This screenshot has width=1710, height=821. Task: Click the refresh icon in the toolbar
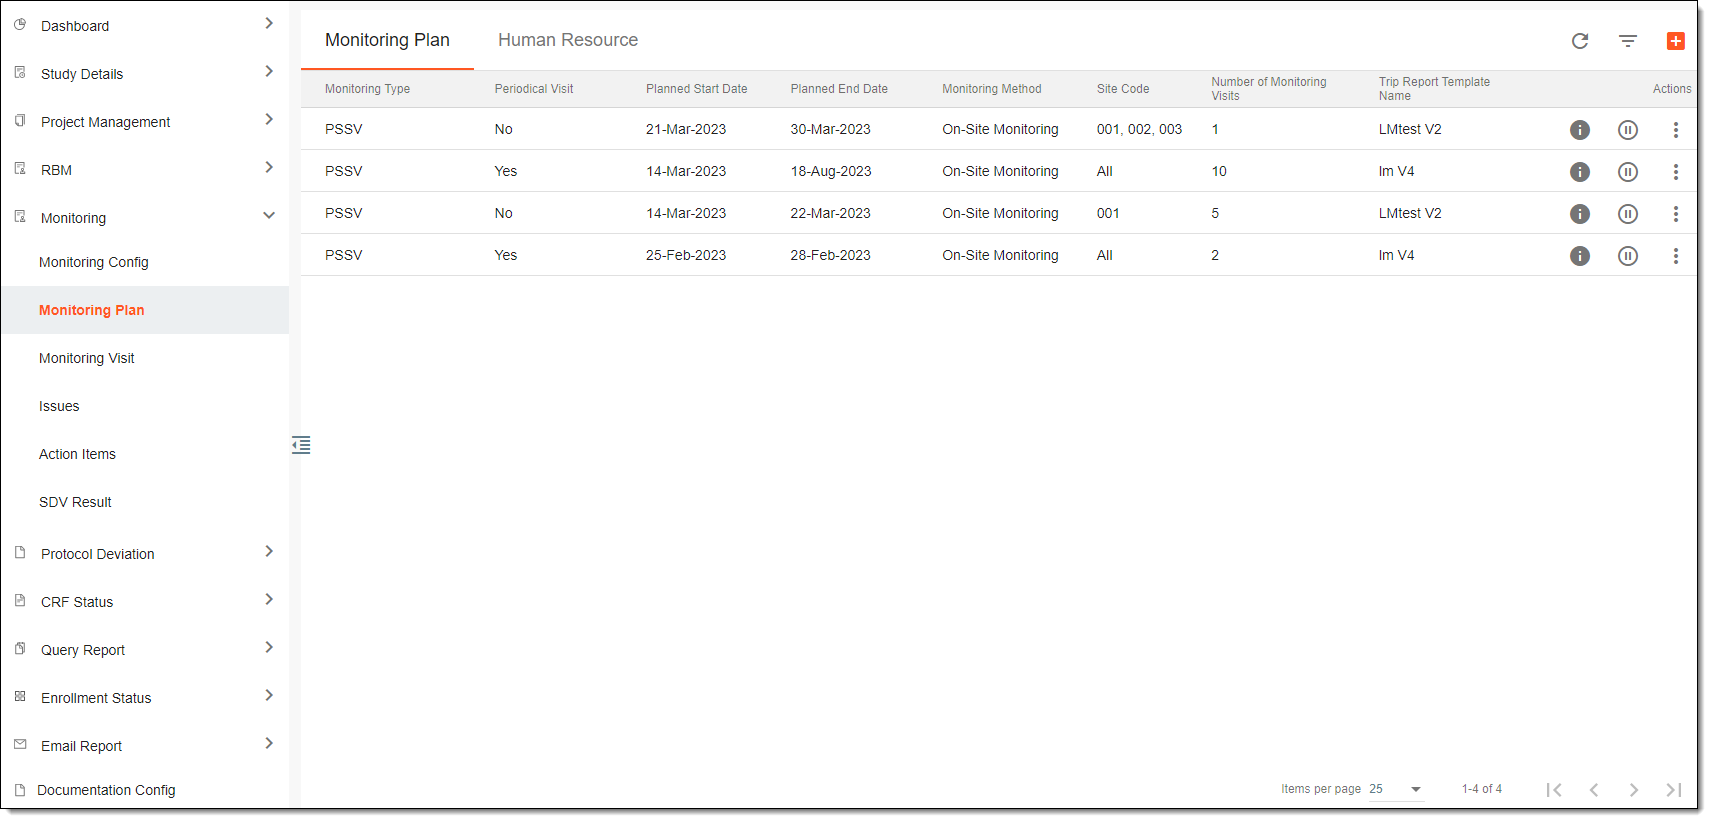[1580, 41]
